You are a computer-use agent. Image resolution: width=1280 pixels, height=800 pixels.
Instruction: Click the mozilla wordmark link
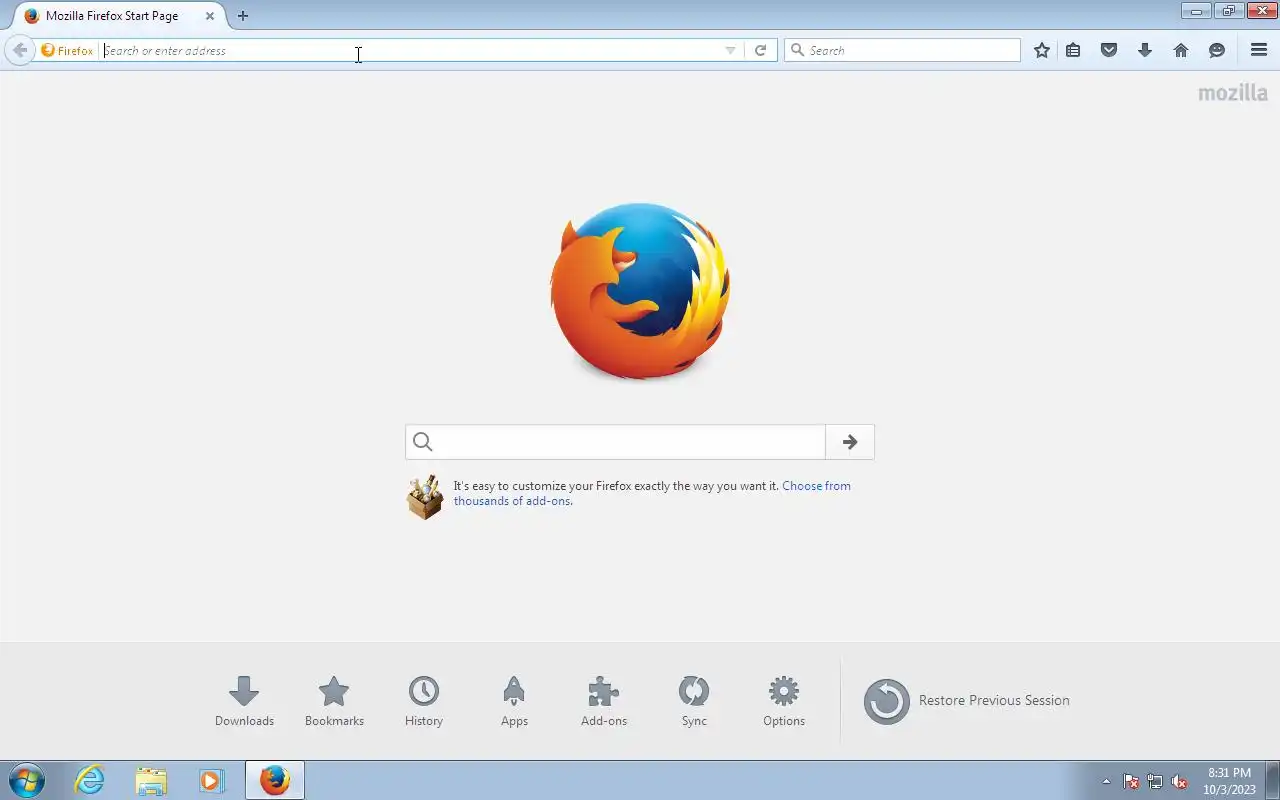(1233, 93)
